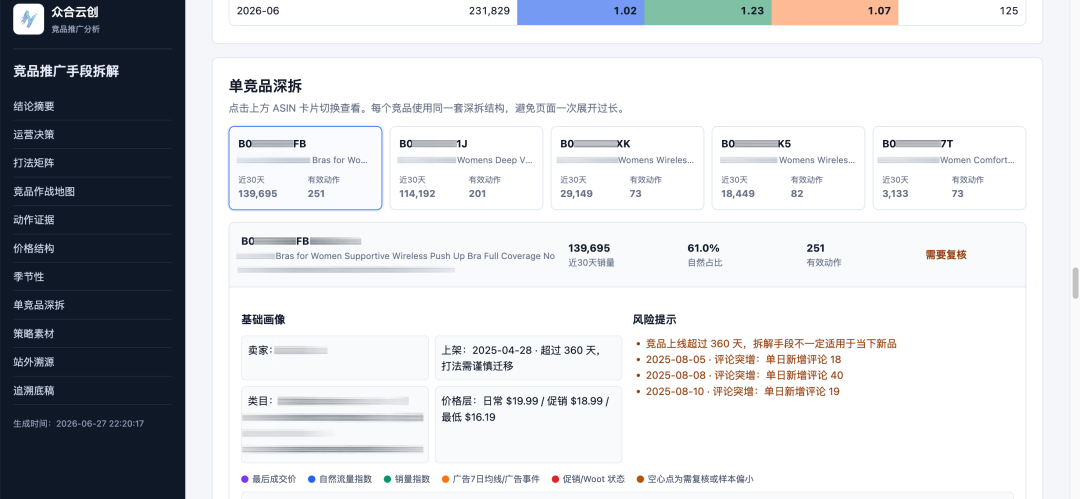Screen dimensions: 1080x499
Task: Click the 61.0% 自然占比 value
Action: pos(703,248)
